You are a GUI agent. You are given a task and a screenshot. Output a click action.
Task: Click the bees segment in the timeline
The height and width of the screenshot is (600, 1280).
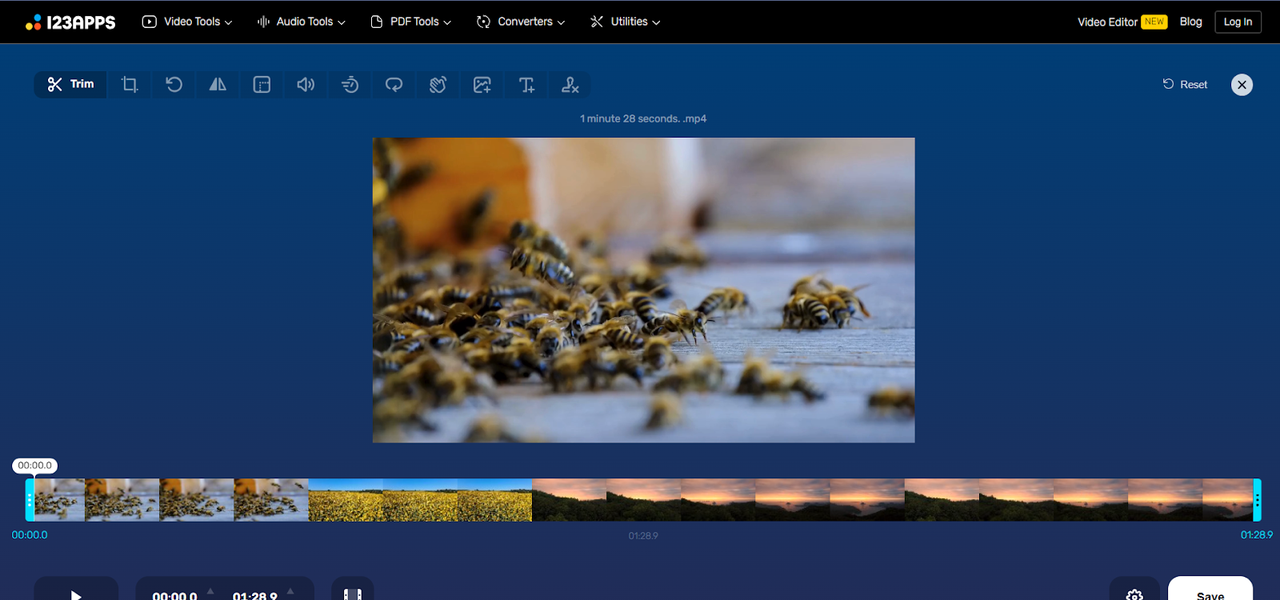point(172,499)
